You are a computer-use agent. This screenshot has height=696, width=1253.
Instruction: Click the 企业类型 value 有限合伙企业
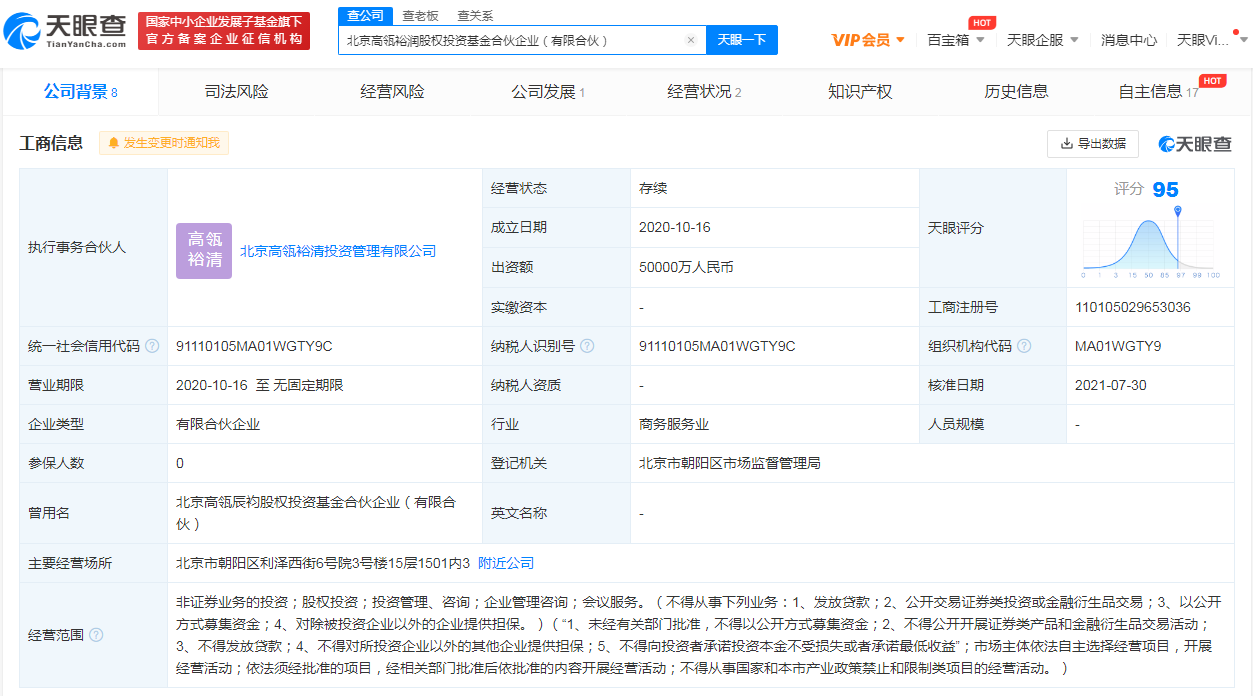(x=218, y=424)
